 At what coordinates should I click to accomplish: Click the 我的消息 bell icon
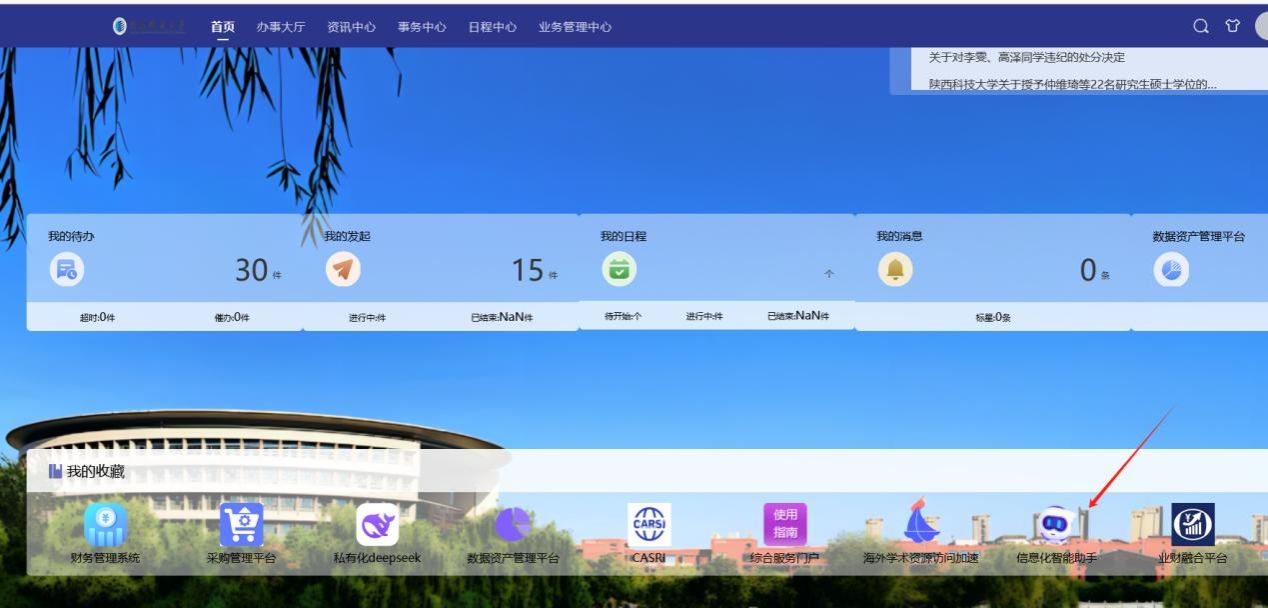click(x=895, y=270)
